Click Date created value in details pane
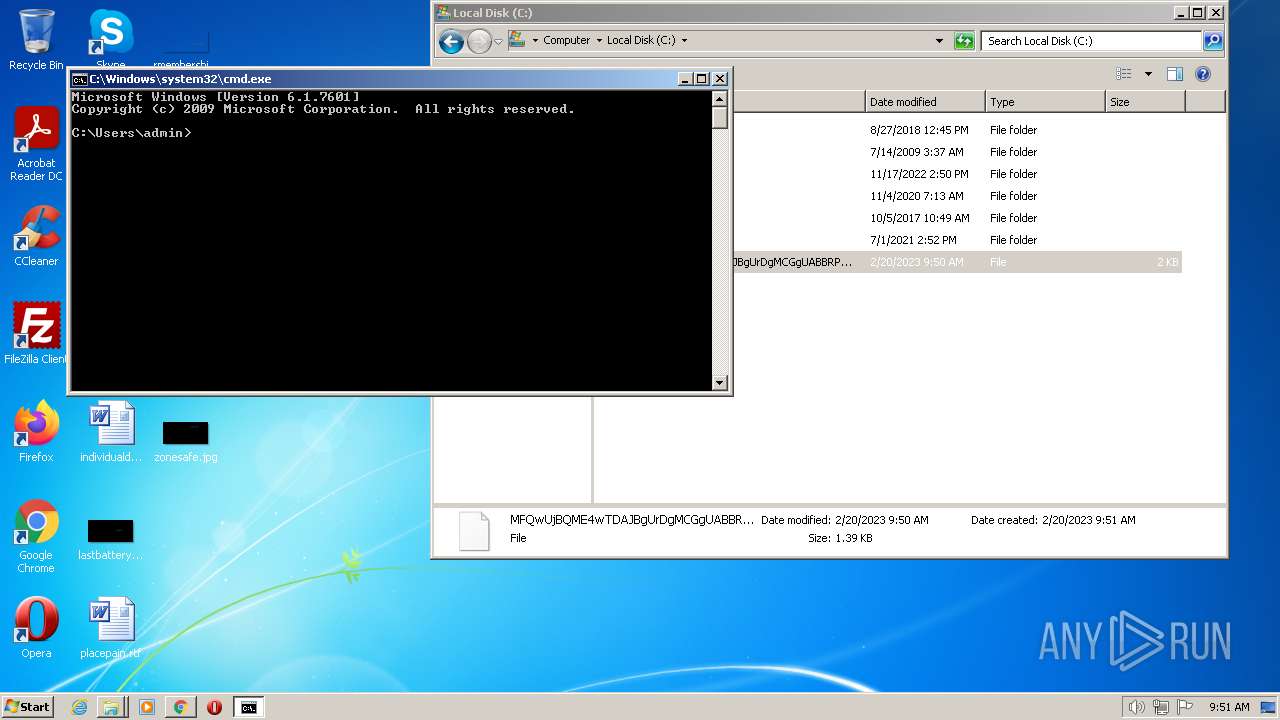The image size is (1280, 720). click(1088, 520)
